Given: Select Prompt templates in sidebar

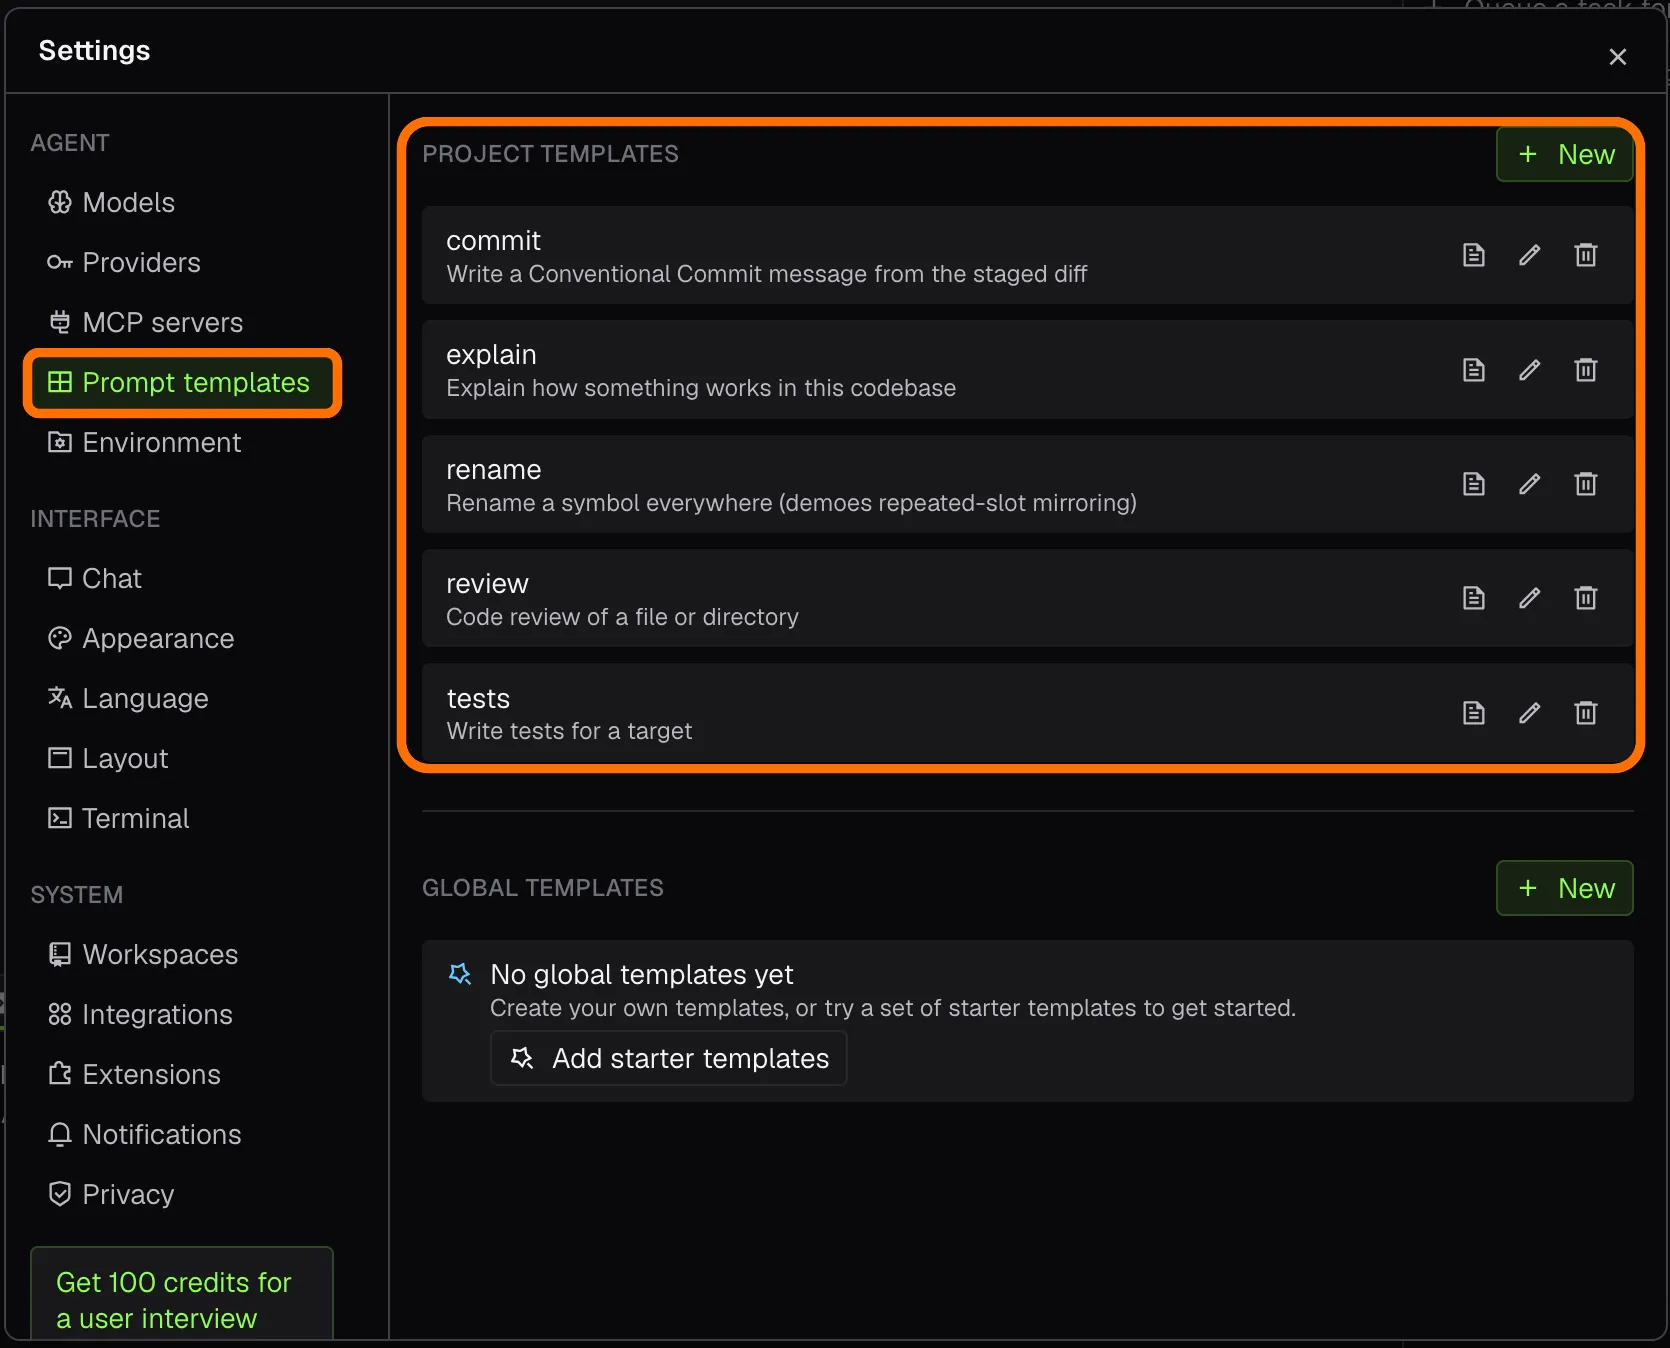Looking at the screenshot, I should click(181, 383).
